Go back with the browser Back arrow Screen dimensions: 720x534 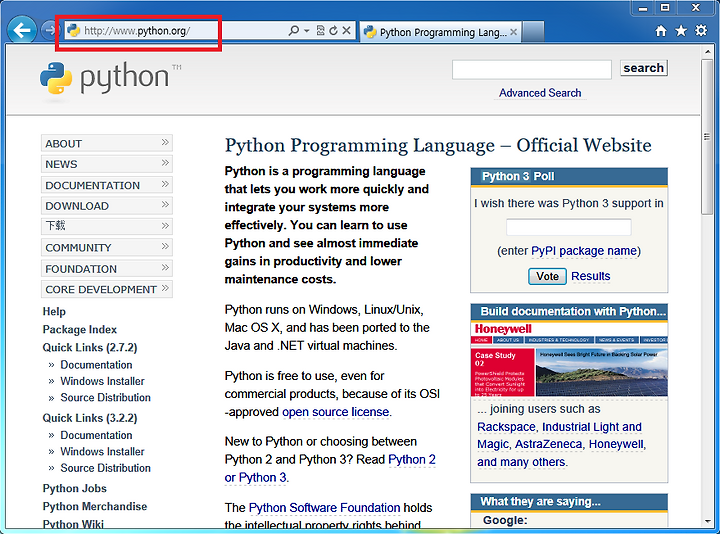(22, 30)
